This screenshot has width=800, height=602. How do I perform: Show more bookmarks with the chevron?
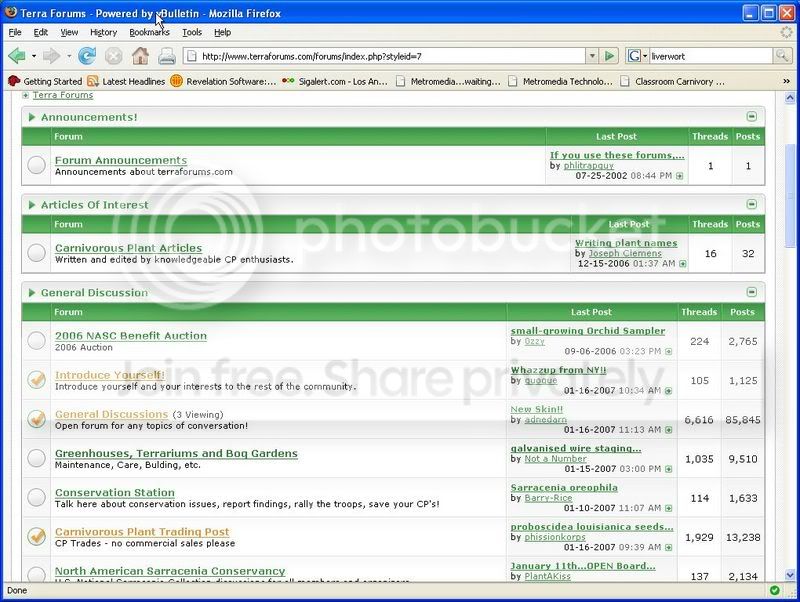coord(786,81)
